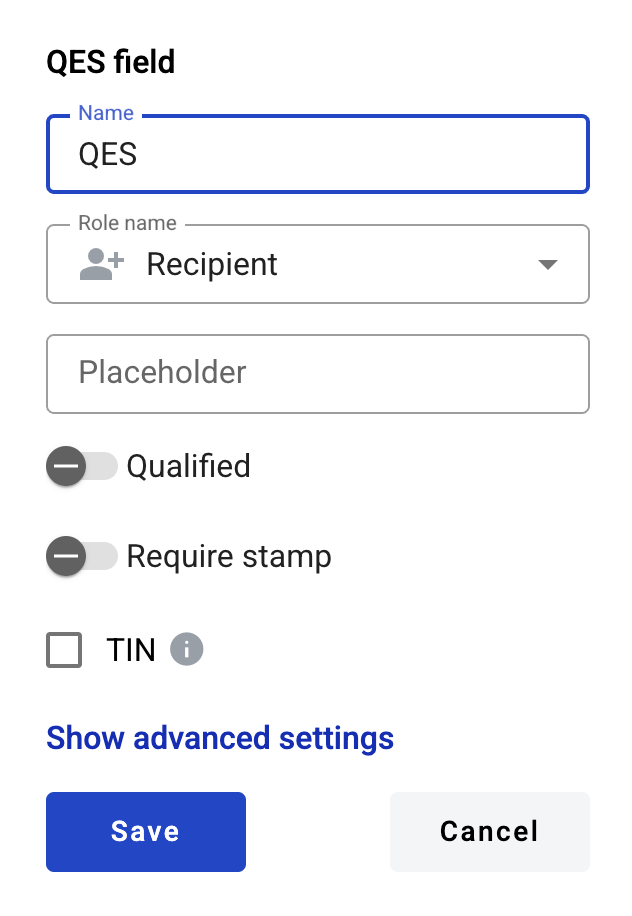Click the dropdown arrow next to Recipient
Viewport: 632px width, 916px height.
[x=548, y=265]
